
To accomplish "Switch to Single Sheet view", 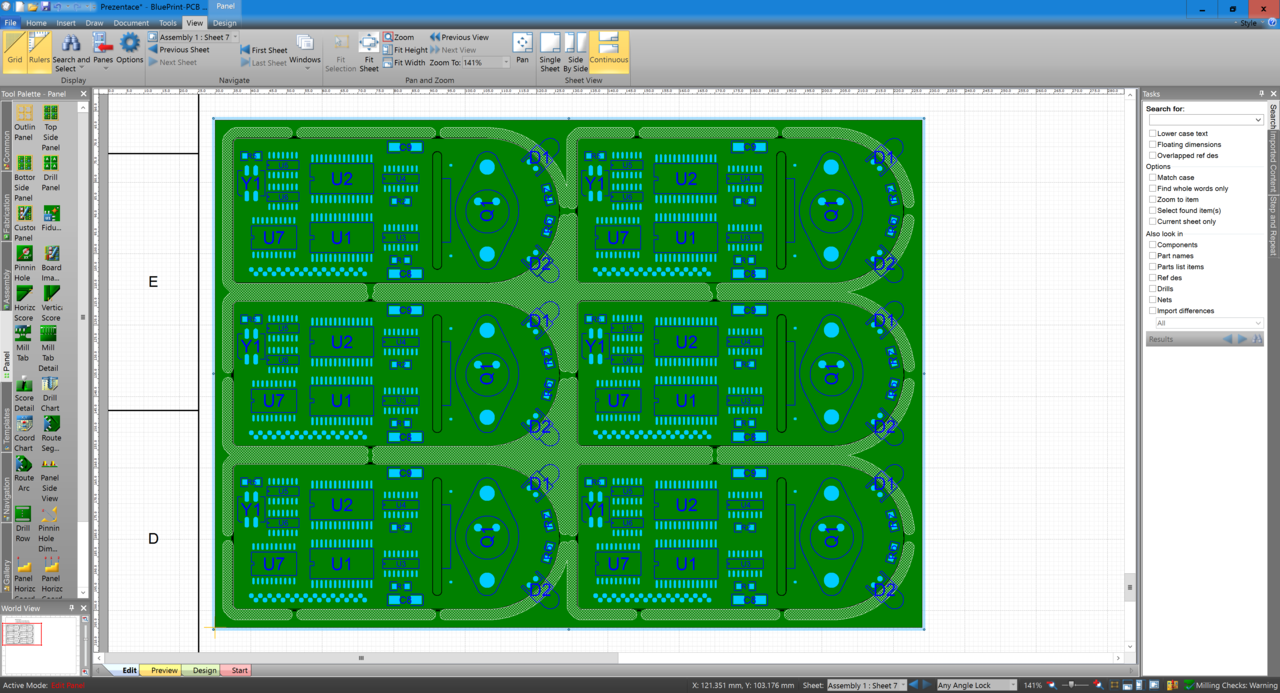I will point(550,53).
